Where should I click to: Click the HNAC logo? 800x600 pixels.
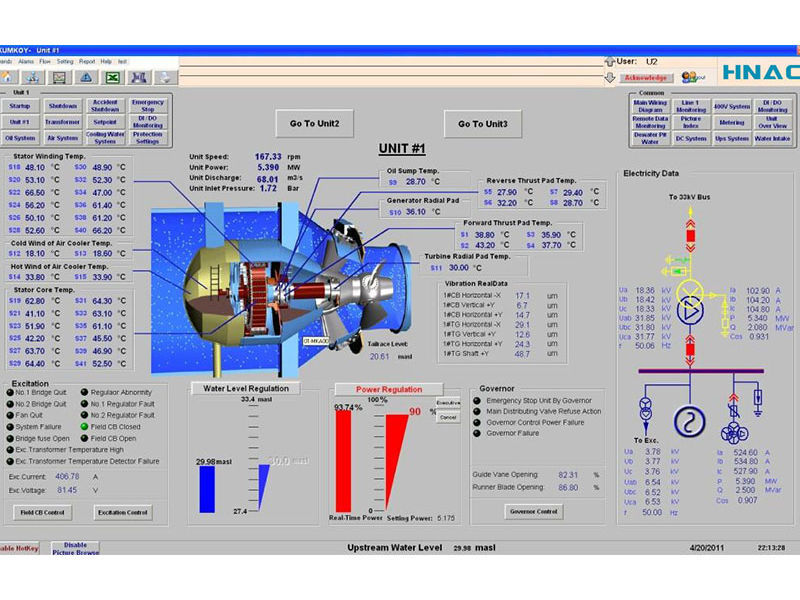coord(760,72)
